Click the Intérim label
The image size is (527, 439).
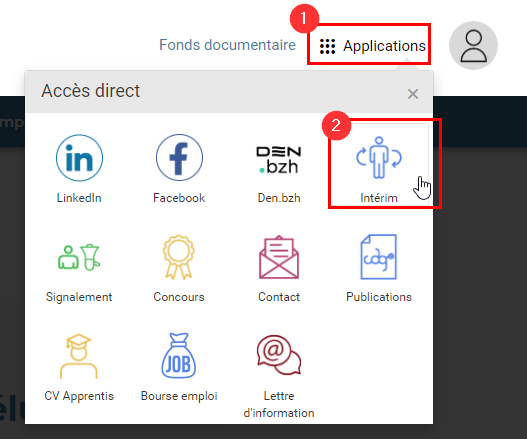[379, 198]
